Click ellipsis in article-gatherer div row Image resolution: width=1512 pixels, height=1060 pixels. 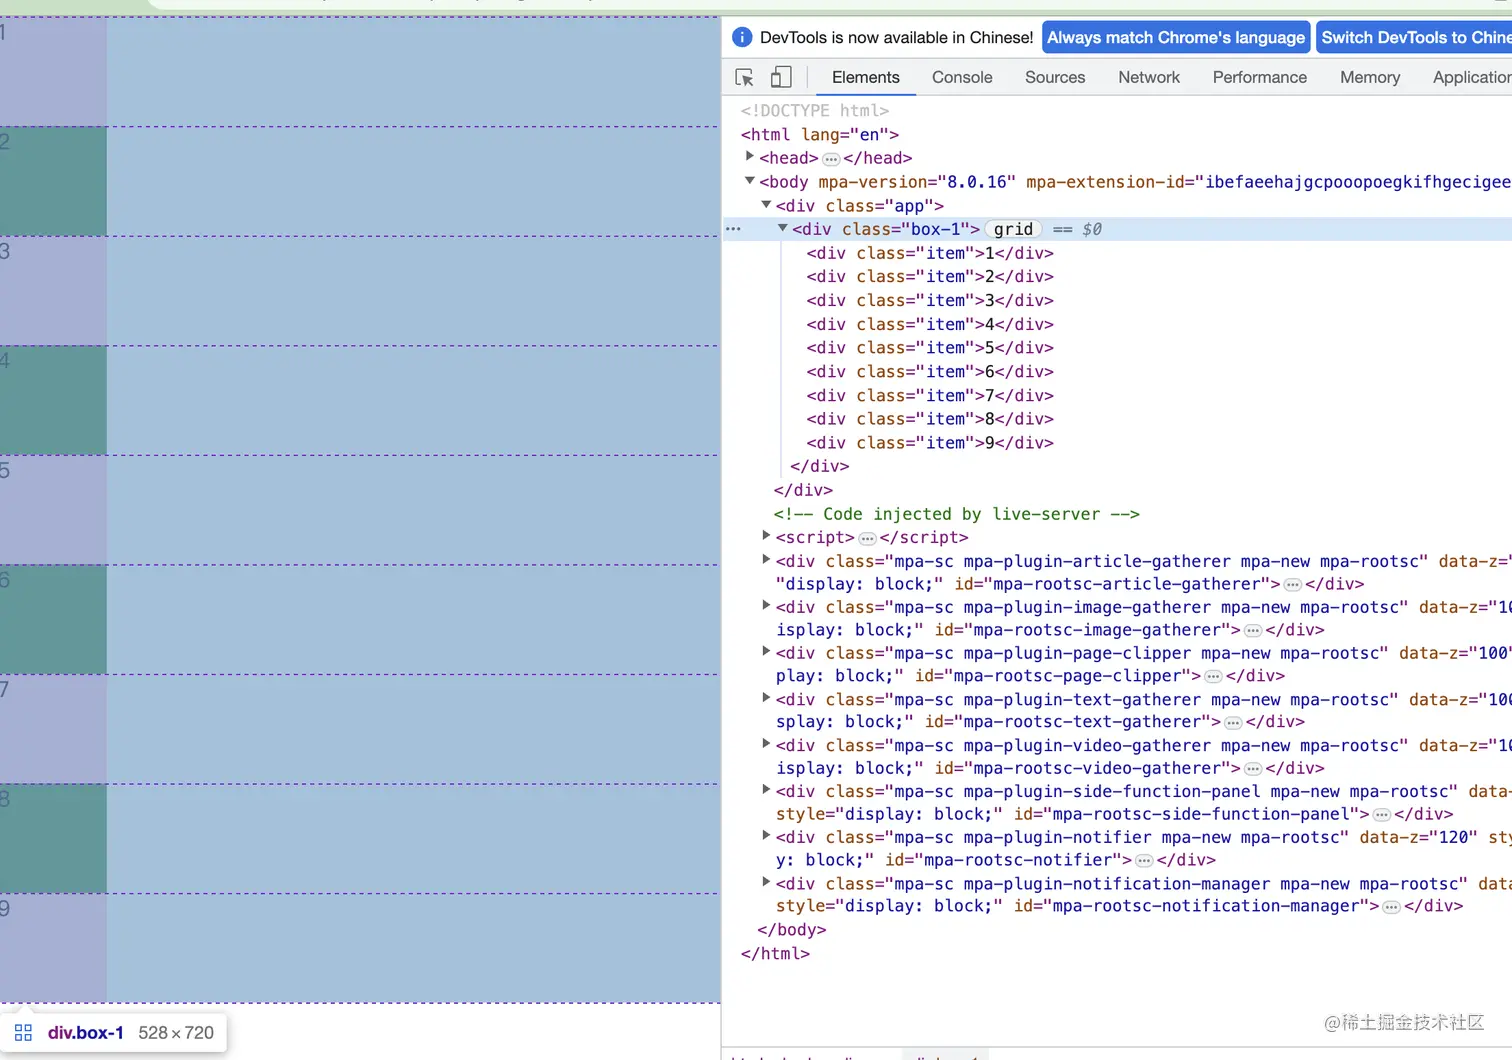[1292, 585]
